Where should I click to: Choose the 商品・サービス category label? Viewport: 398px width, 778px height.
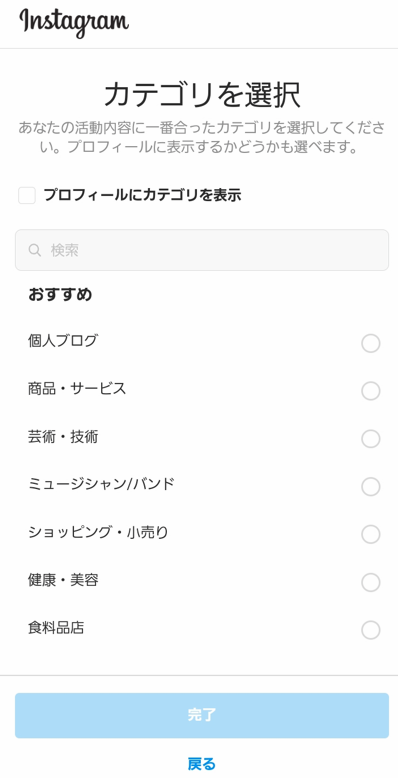coord(77,389)
